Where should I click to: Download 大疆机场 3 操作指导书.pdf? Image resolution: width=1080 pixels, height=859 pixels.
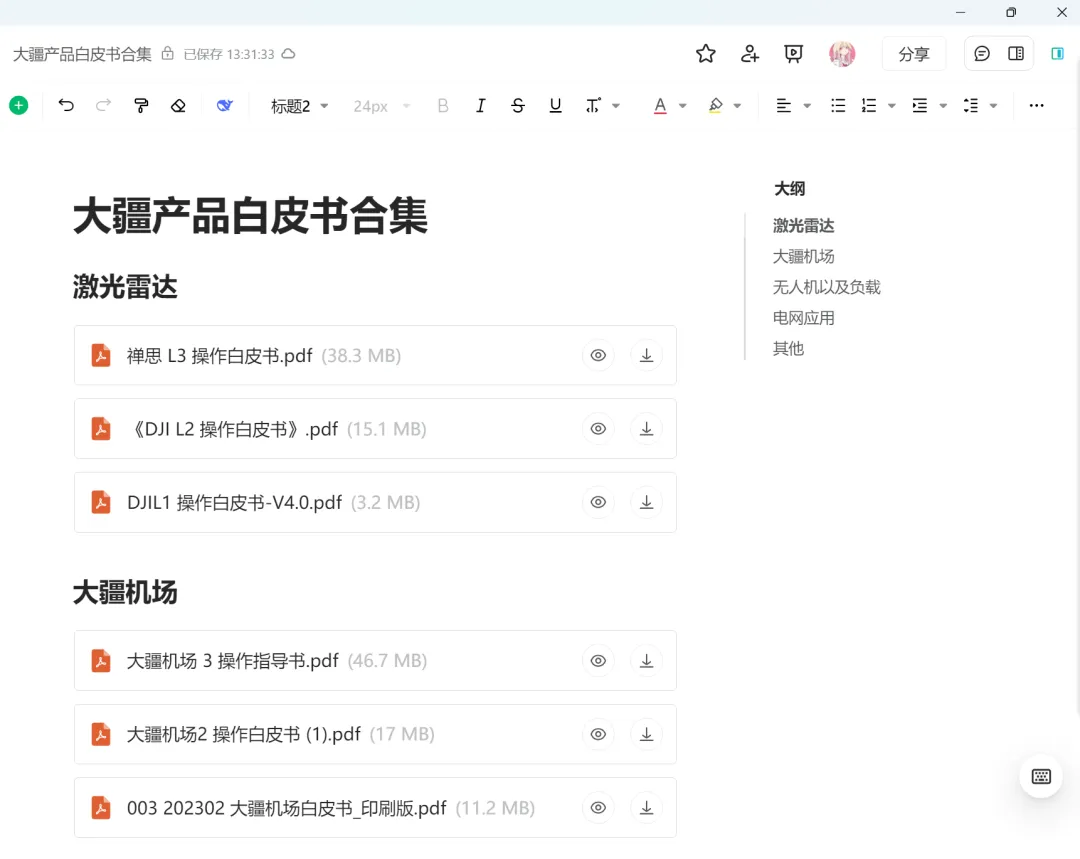point(646,661)
